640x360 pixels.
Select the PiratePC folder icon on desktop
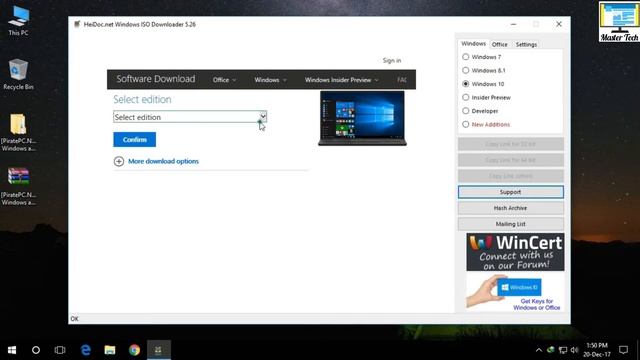pos(18,132)
